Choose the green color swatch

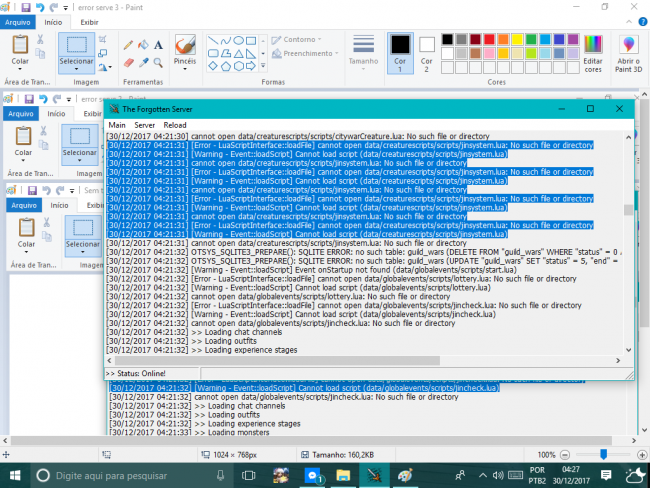[531, 39]
